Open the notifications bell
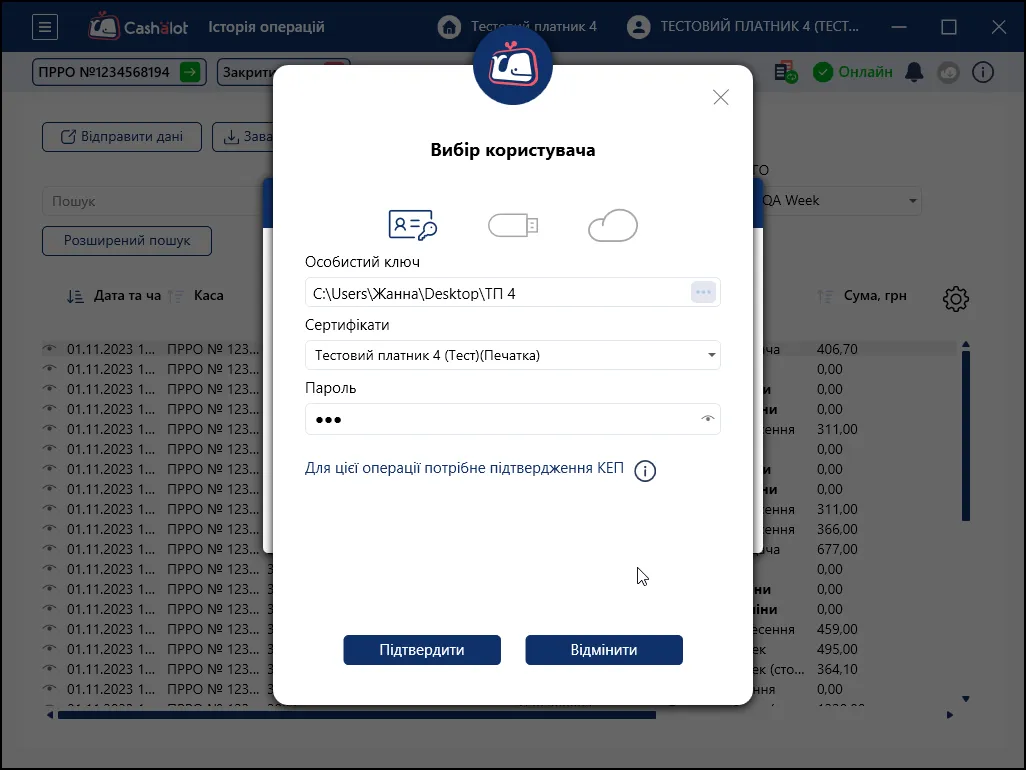This screenshot has width=1026, height=770. click(x=913, y=72)
